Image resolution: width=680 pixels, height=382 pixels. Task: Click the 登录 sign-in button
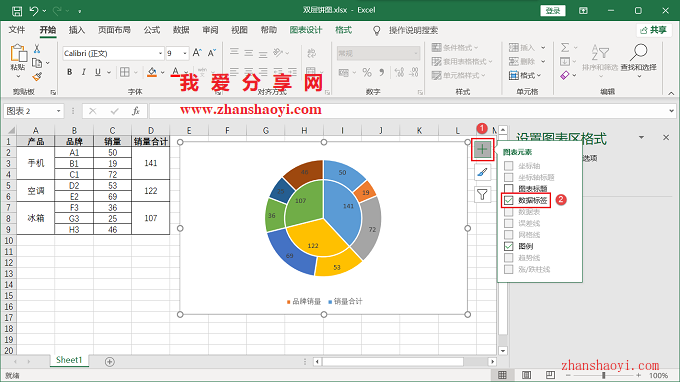[552, 10]
